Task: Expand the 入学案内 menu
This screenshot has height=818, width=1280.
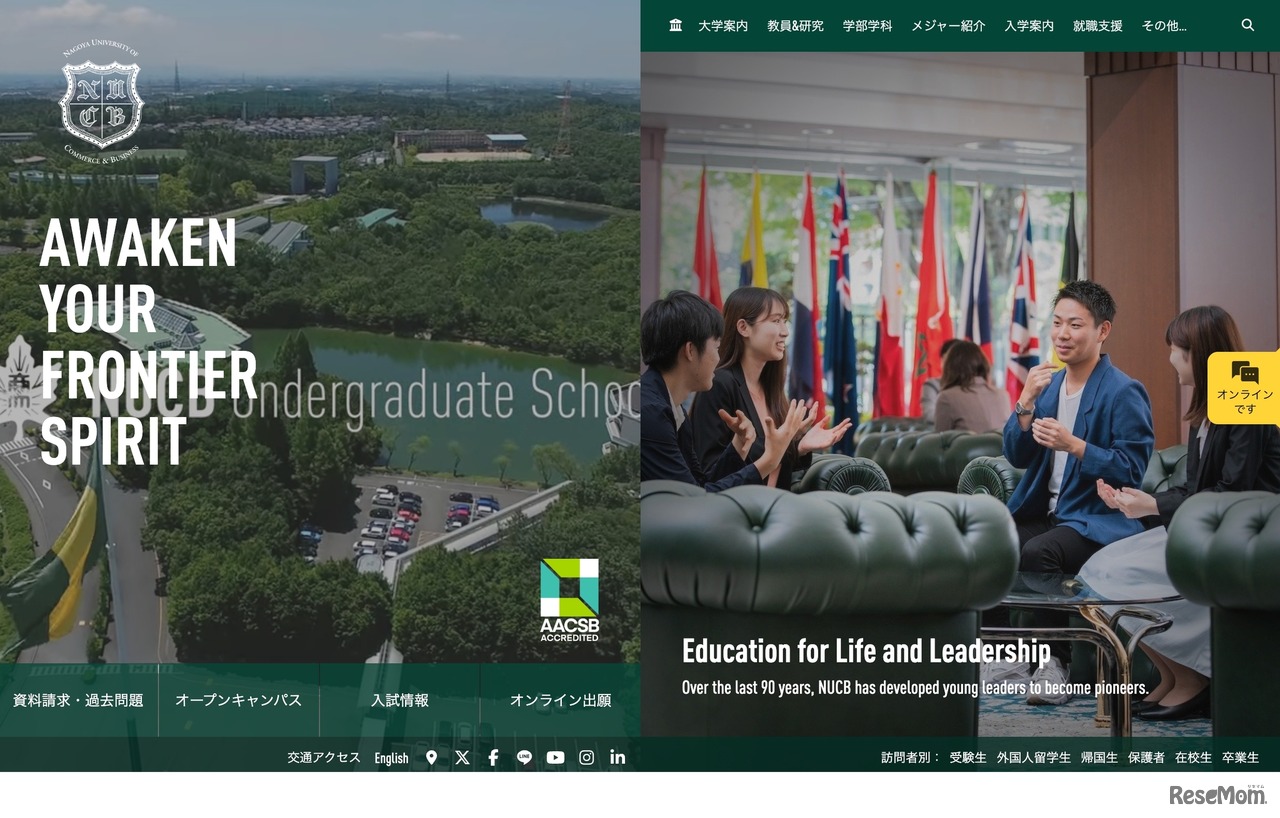Action: coord(1029,26)
